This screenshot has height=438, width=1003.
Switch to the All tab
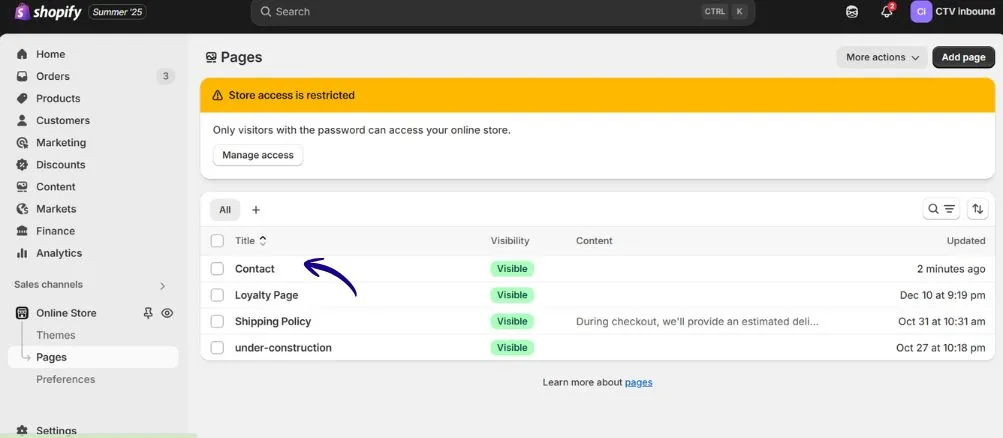click(225, 210)
